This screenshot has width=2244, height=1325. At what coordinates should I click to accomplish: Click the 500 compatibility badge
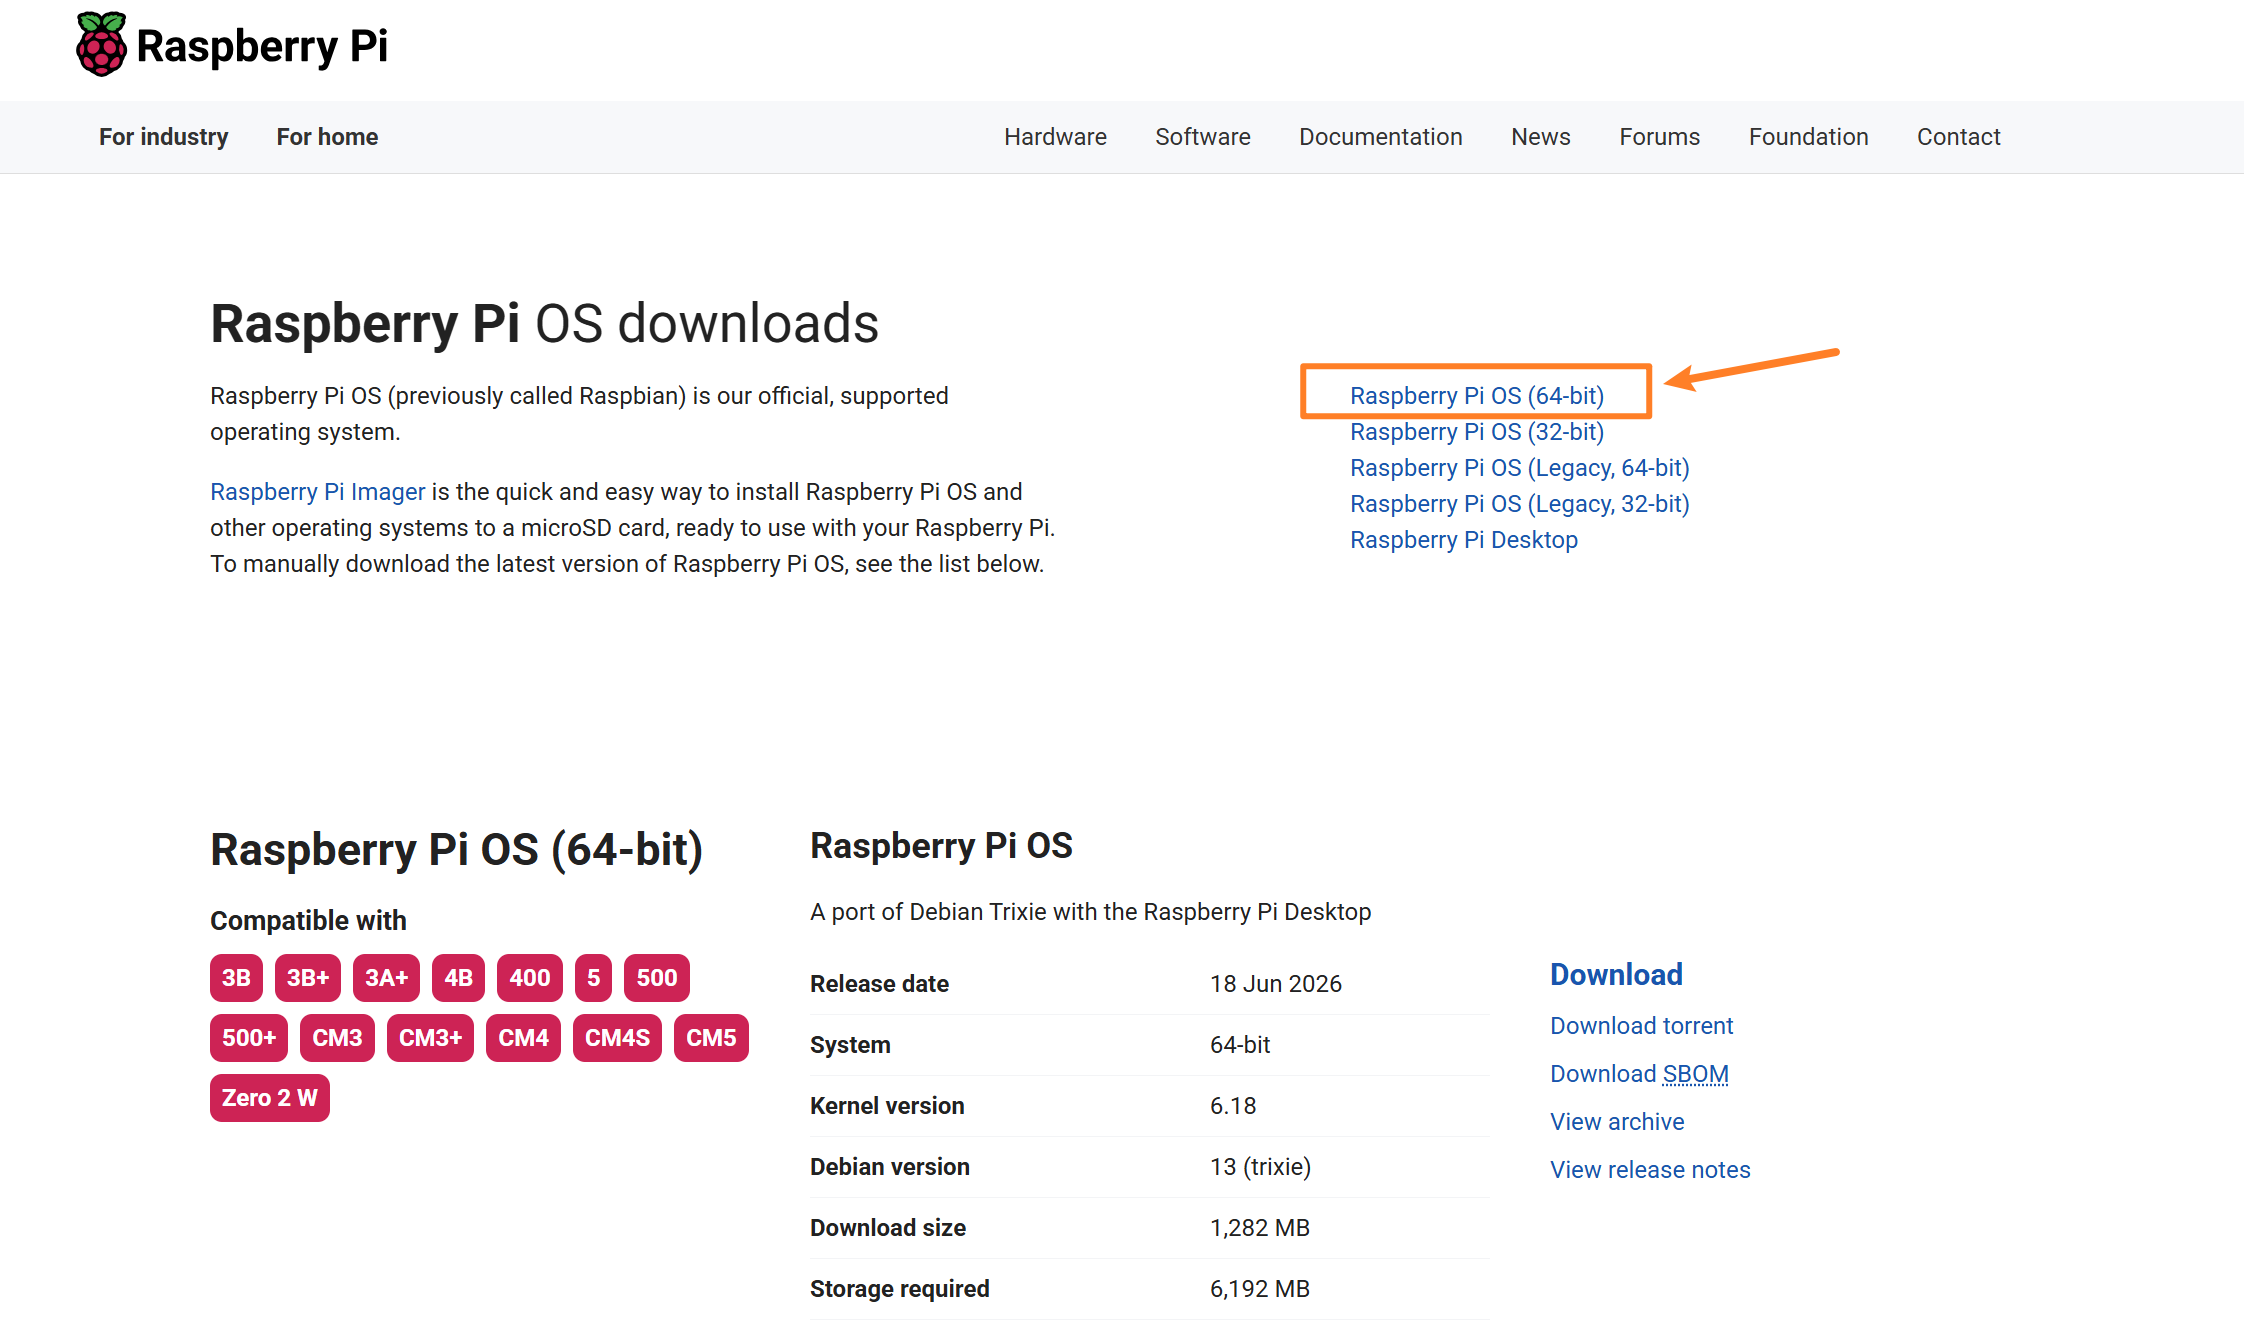pyautogui.click(x=657, y=978)
